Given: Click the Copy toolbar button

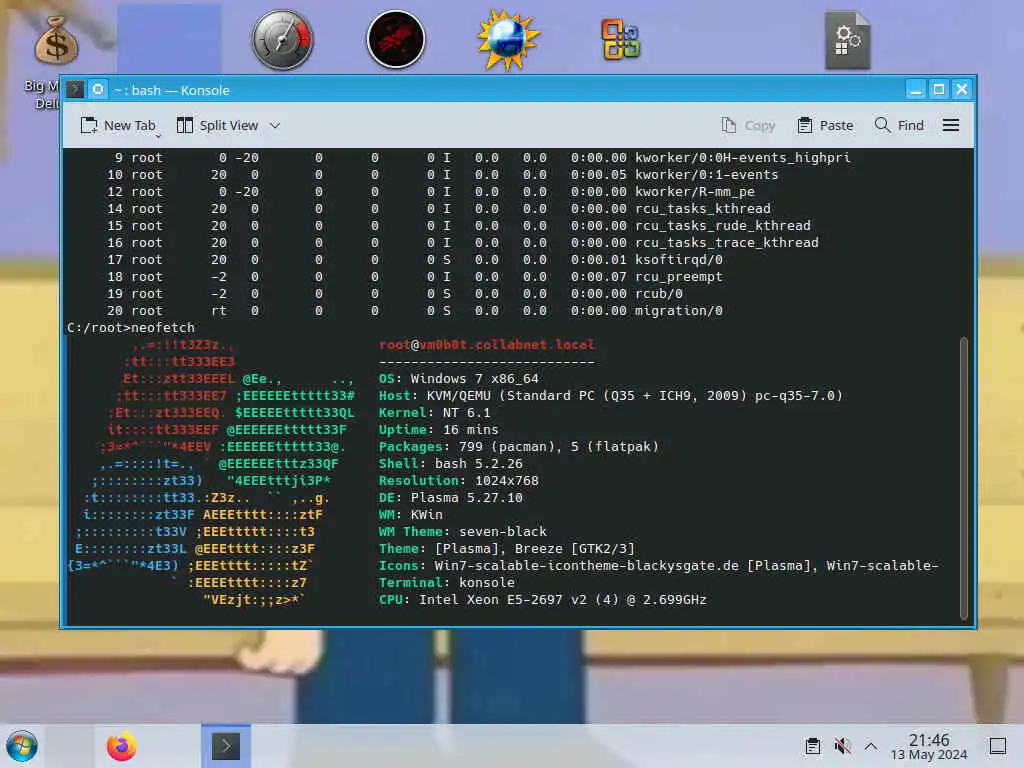Looking at the screenshot, I should click(x=748, y=125).
